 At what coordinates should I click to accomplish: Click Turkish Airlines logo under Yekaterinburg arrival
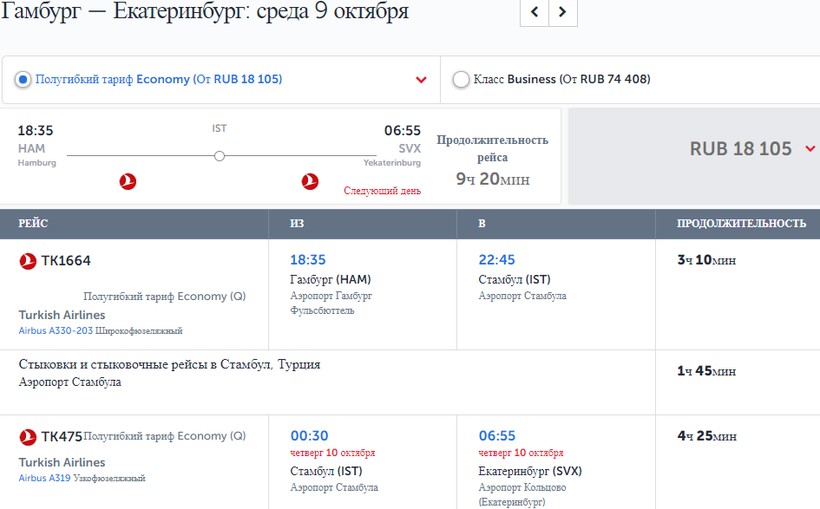tap(310, 181)
